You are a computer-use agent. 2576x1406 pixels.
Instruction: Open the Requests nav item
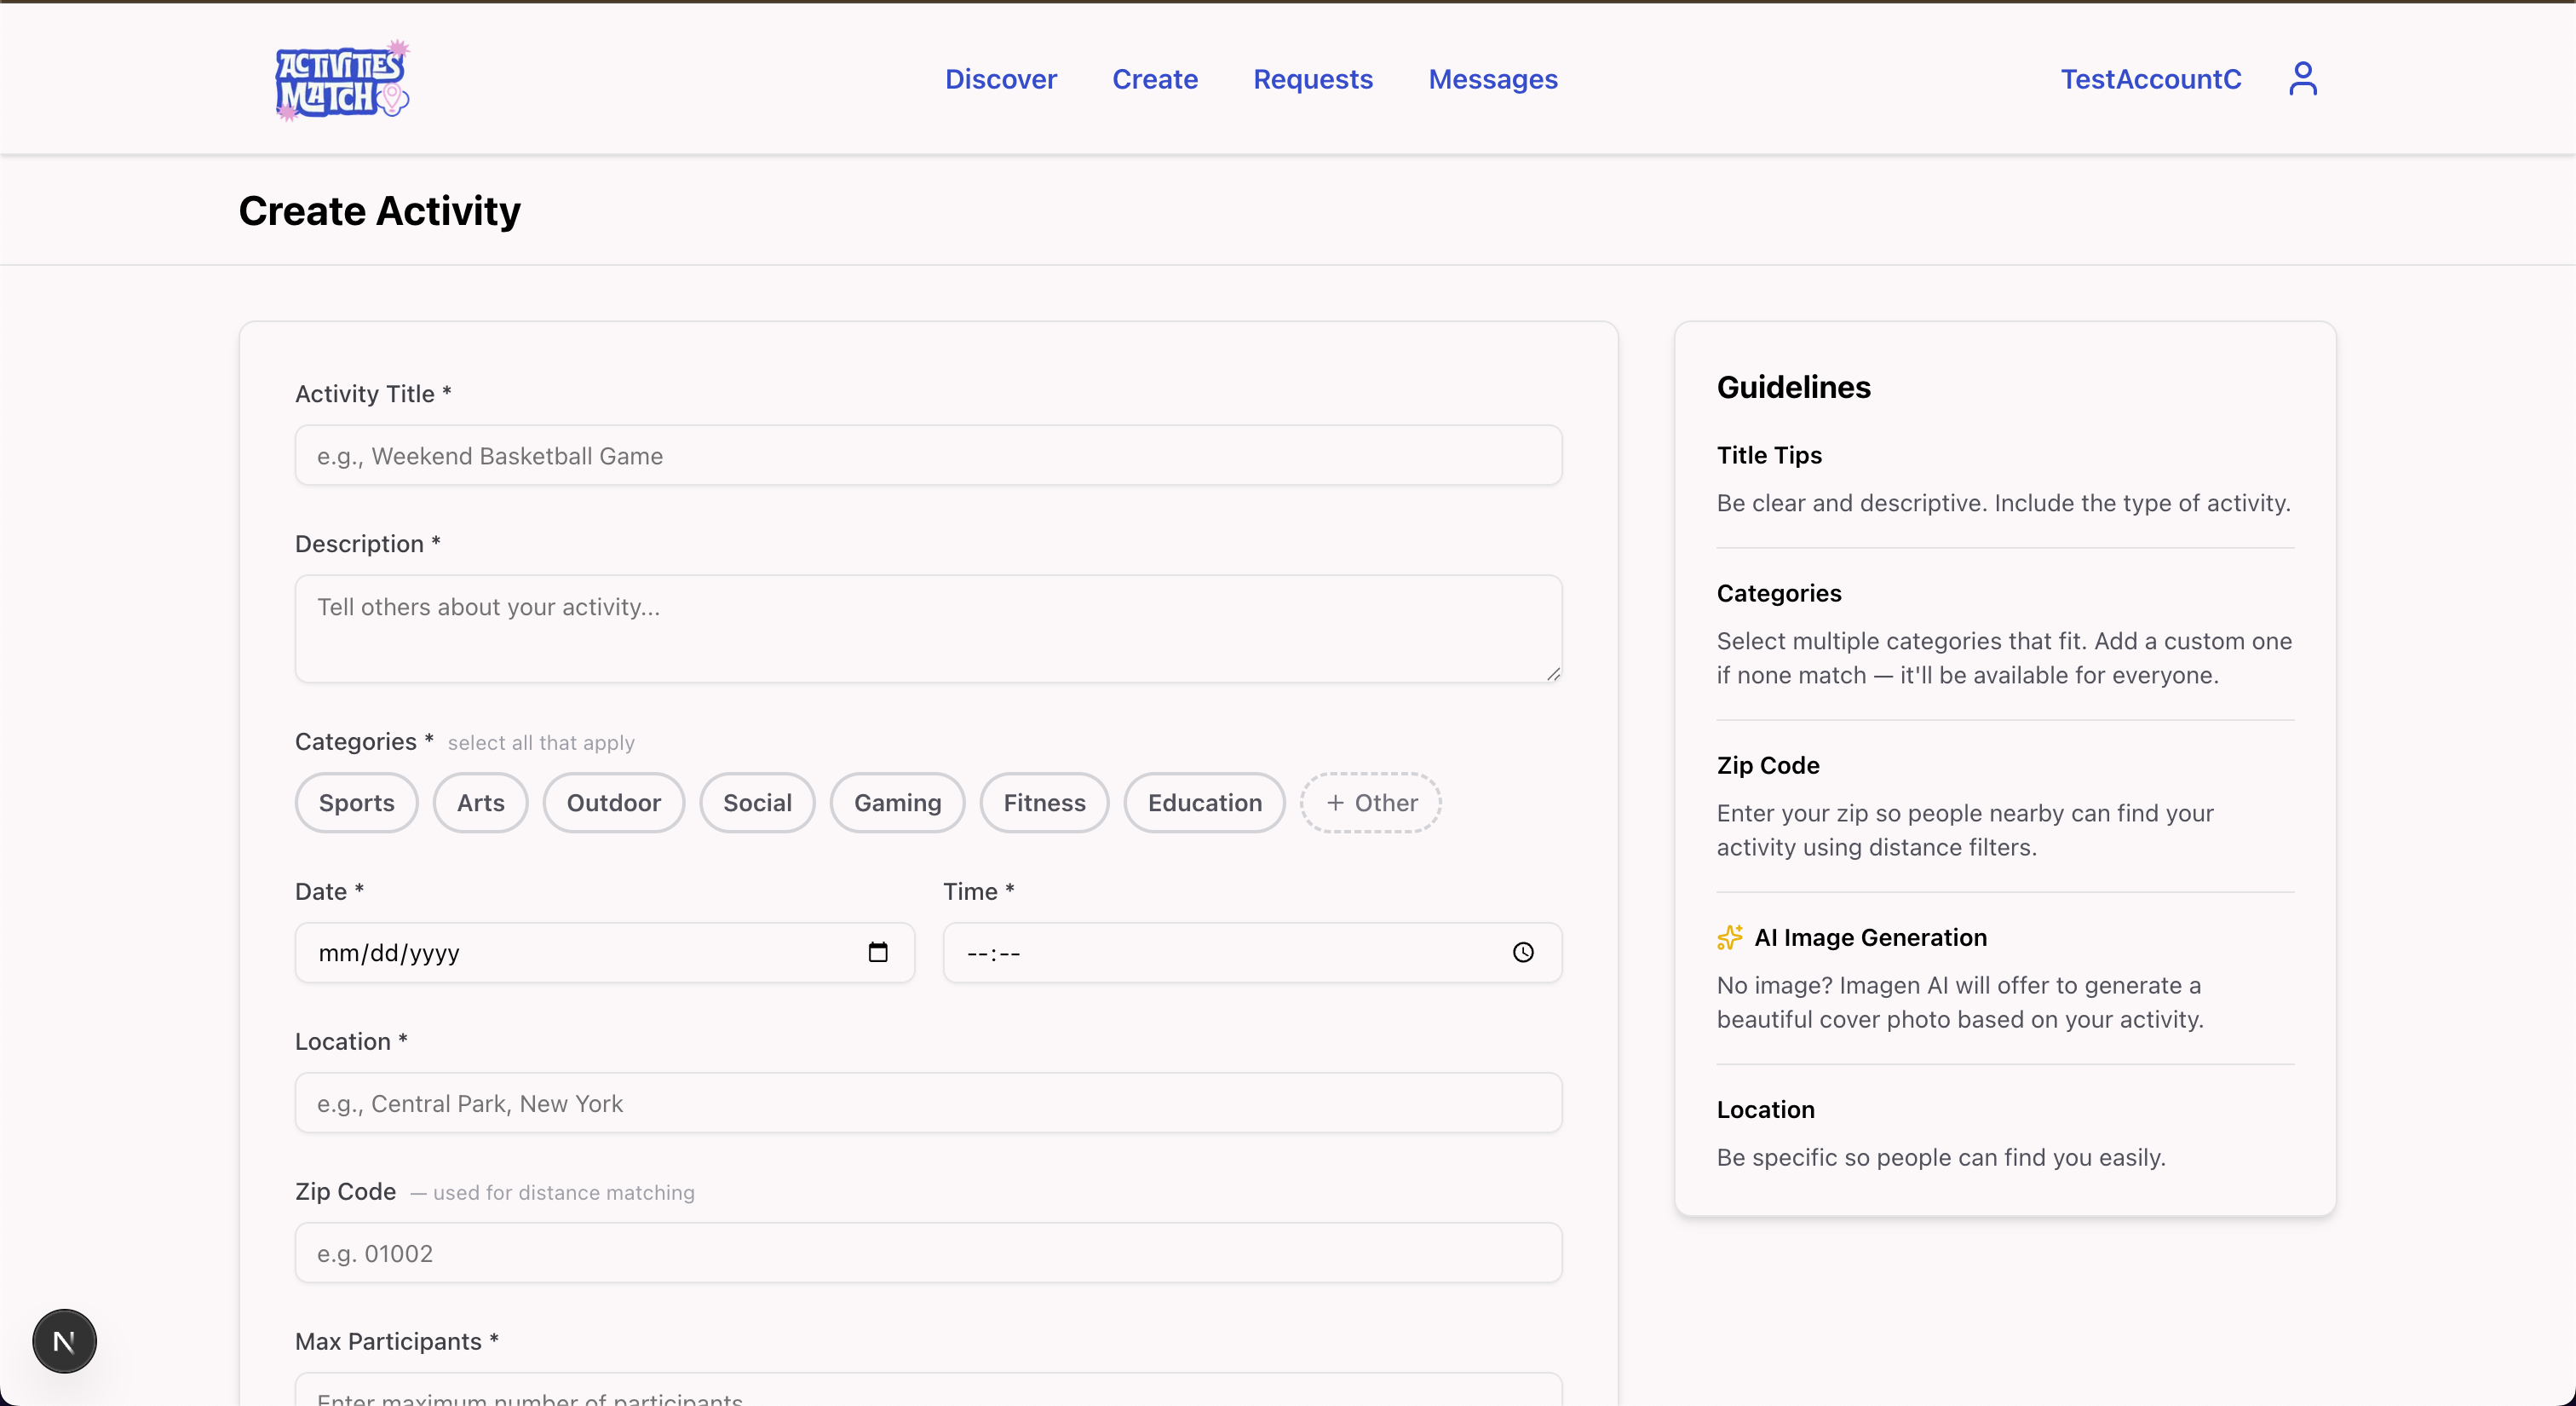(1312, 79)
